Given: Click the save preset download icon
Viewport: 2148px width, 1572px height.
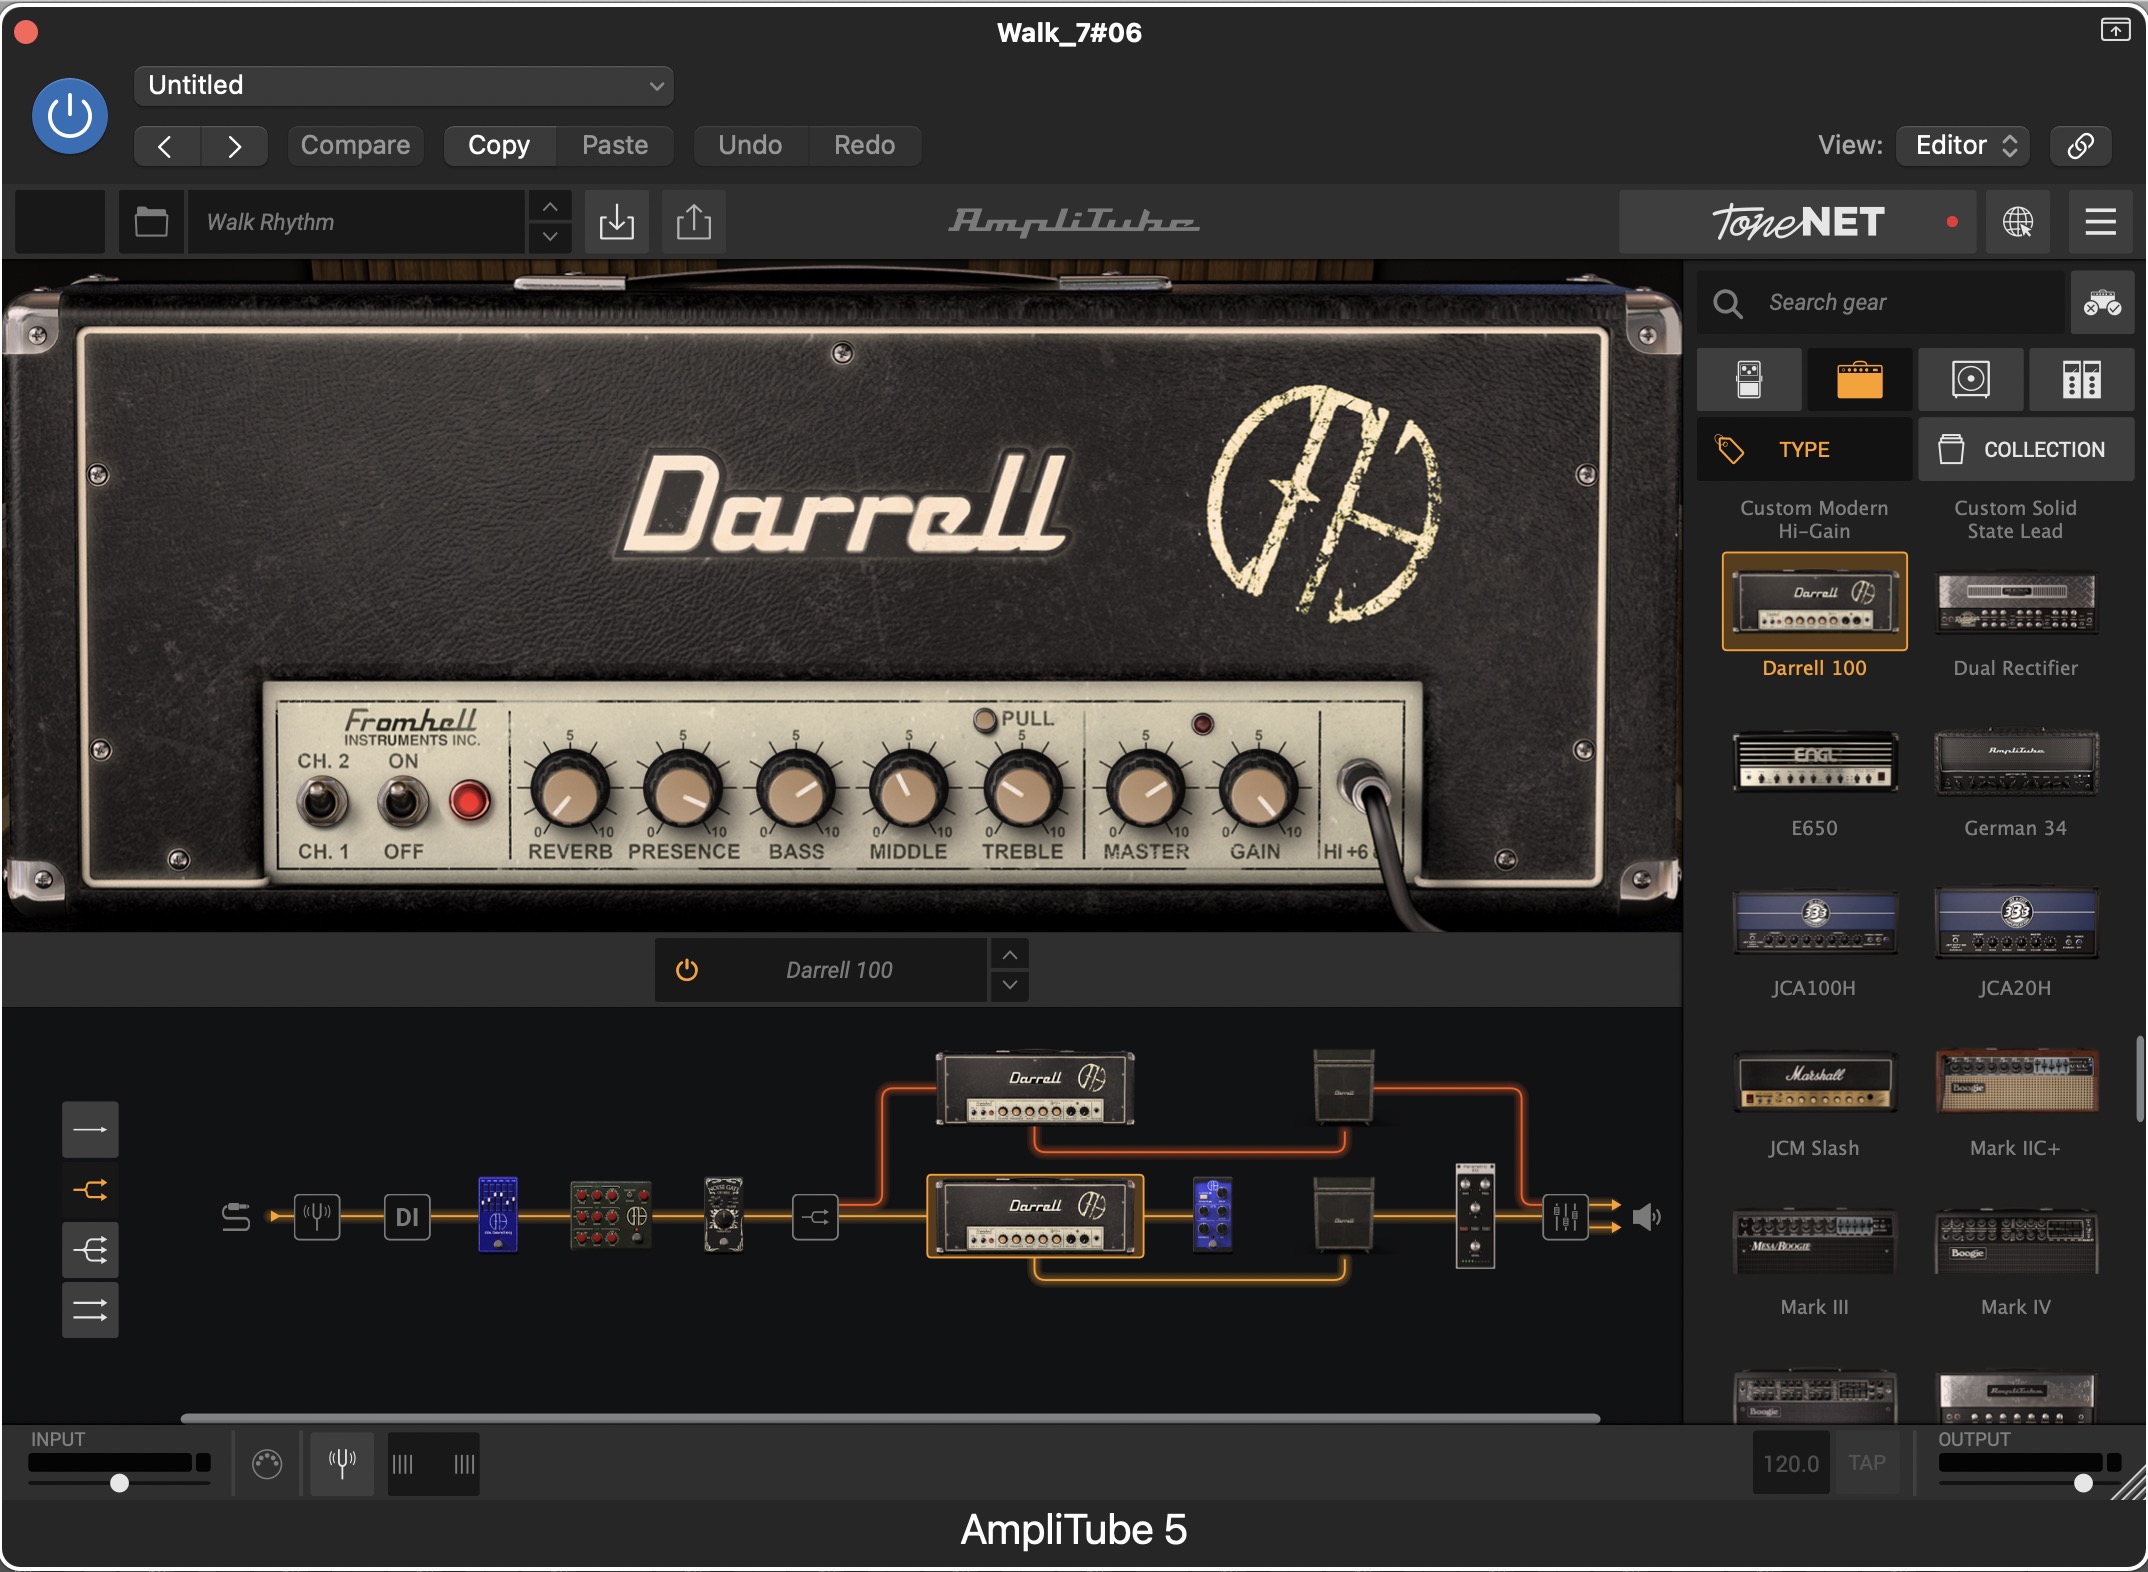Looking at the screenshot, I should pyautogui.click(x=616, y=222).
